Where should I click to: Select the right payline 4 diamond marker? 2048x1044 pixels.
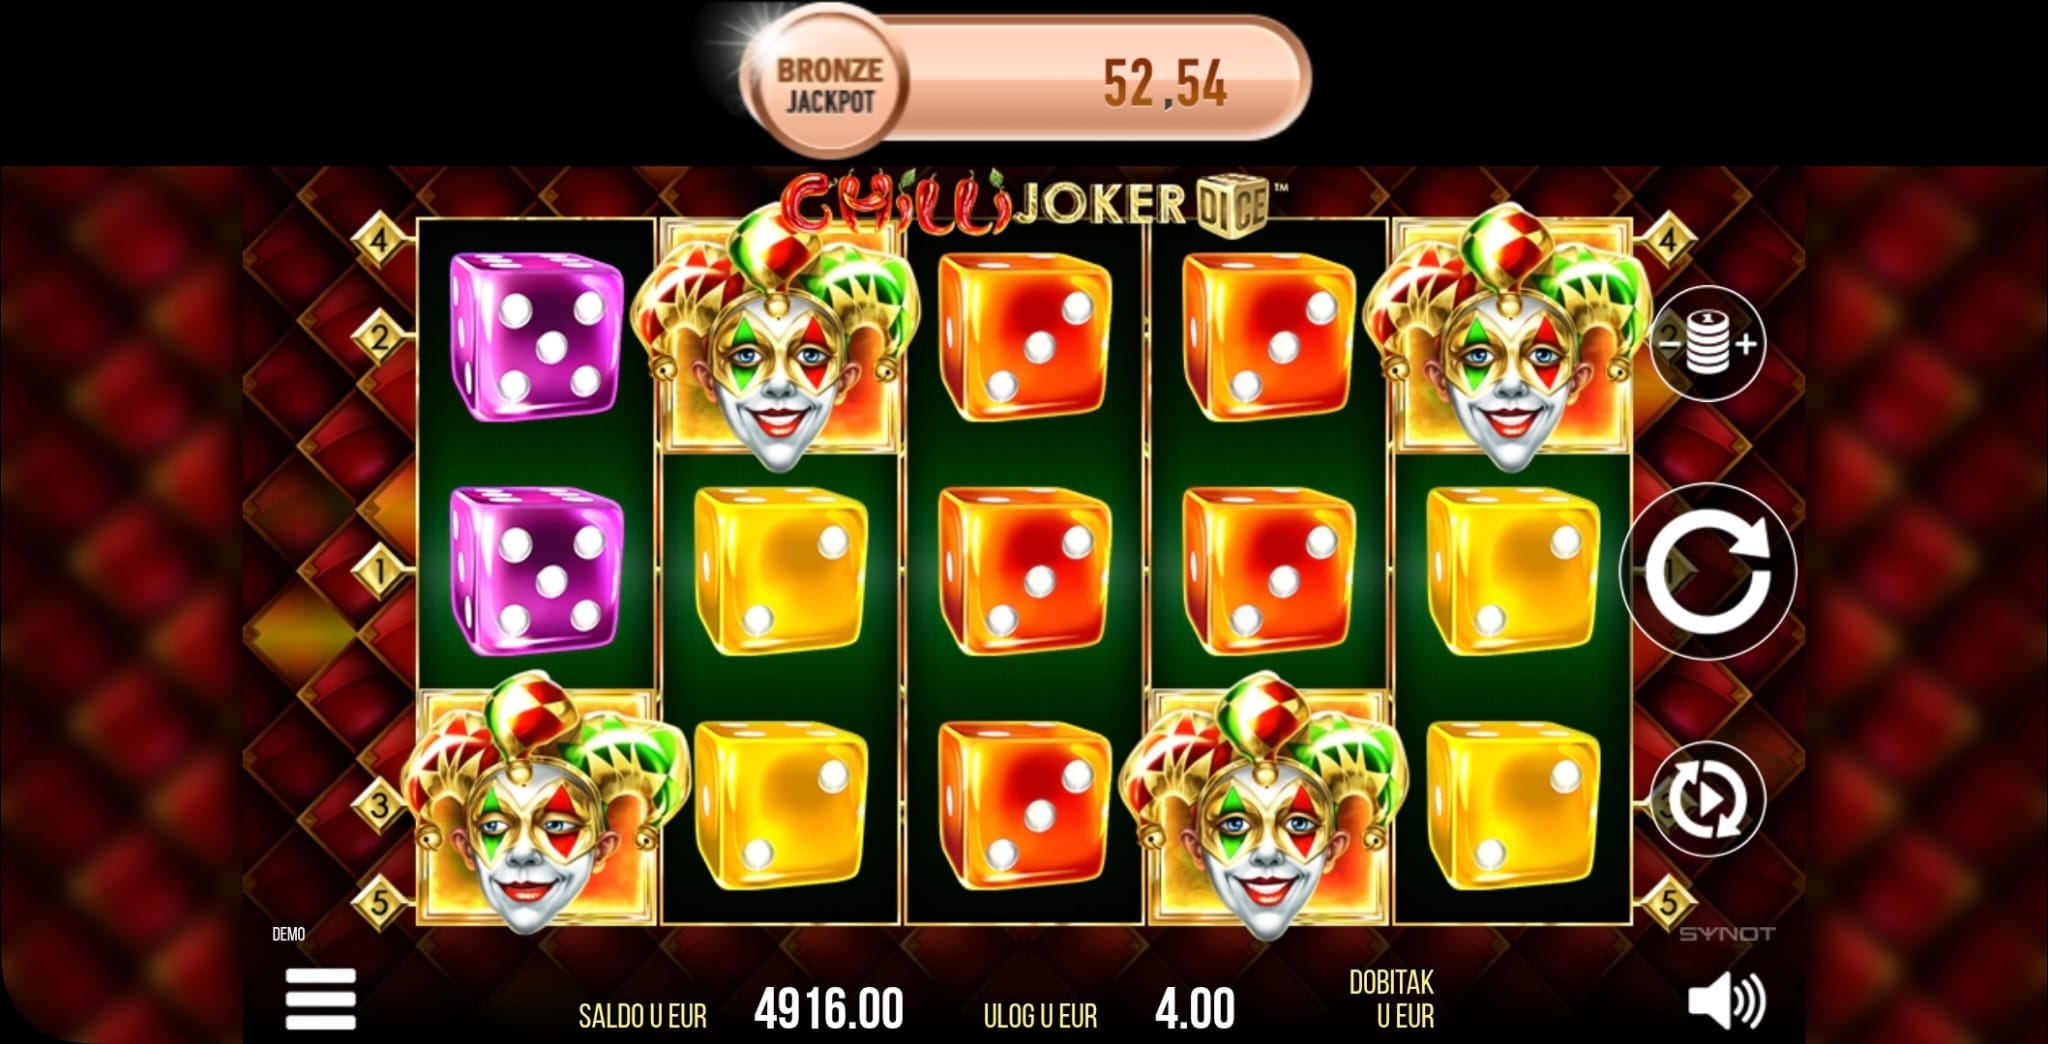(1667, 240)
